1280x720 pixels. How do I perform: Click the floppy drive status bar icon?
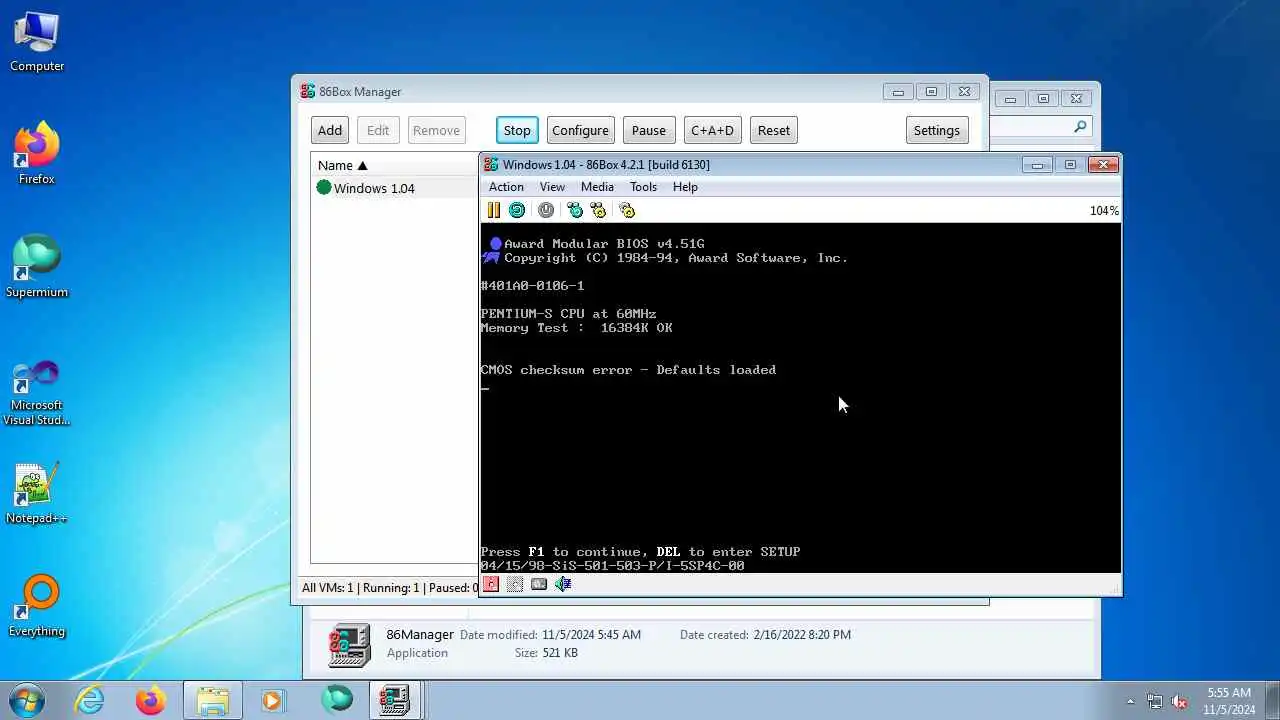point(491,584)
